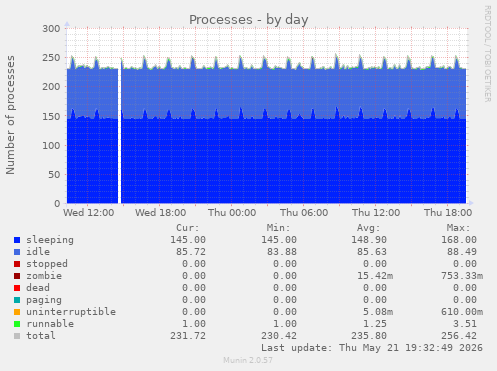Select the 'uninterruptible' legend label
This screenshot has height=371, width=497.
(x=71, y=312)
